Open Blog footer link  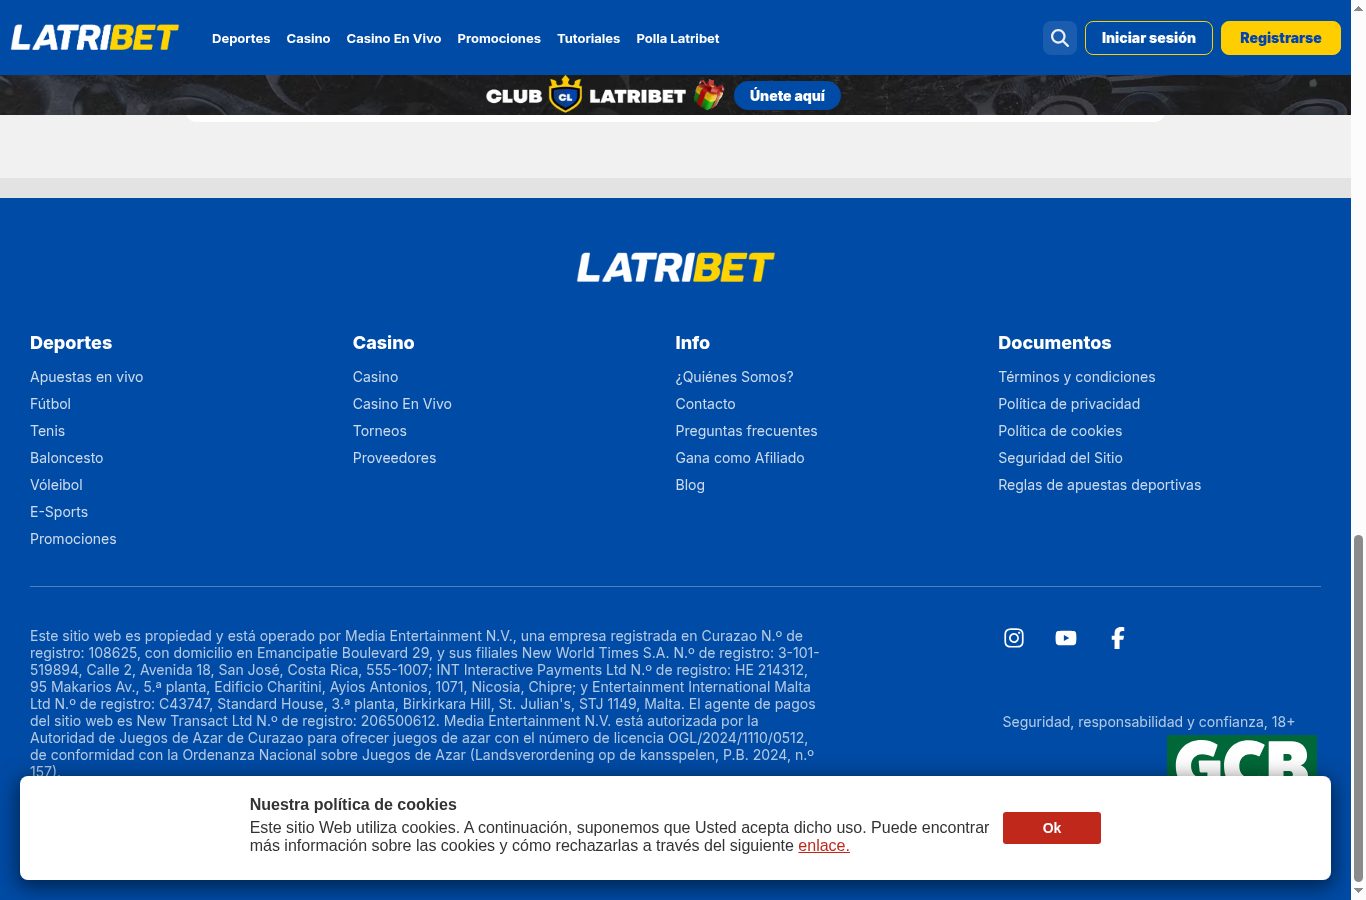(x=690, y=485)
